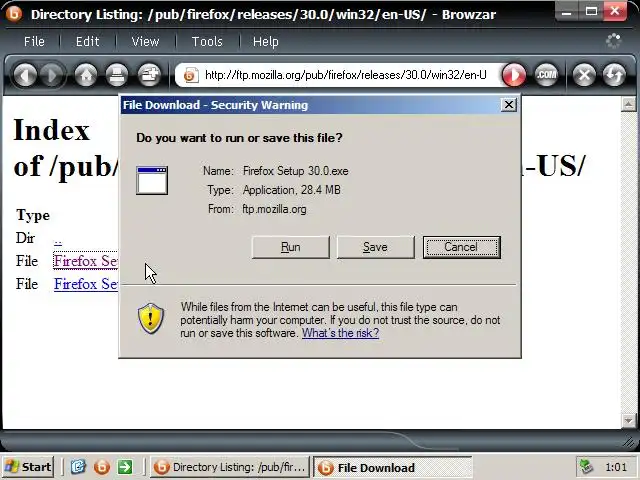Click the red Go button
Image resolution: width=640 pixels, height=480 pixels.
pyautogui.click(x=513, y=76)
